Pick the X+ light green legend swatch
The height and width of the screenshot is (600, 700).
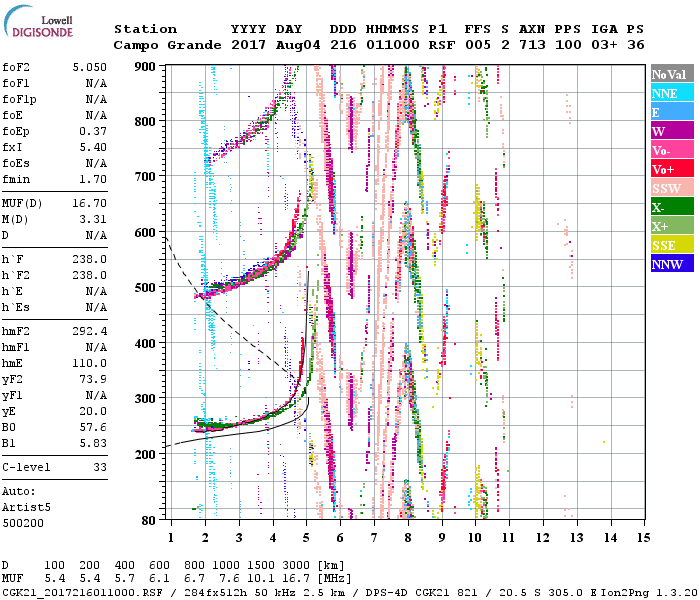[x=671, y=227]
